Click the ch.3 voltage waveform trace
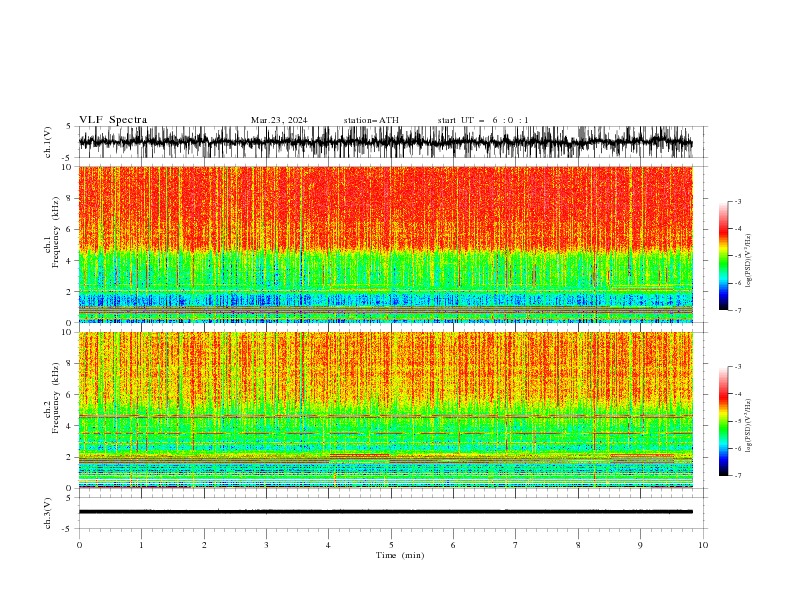 tap(386, 512)
